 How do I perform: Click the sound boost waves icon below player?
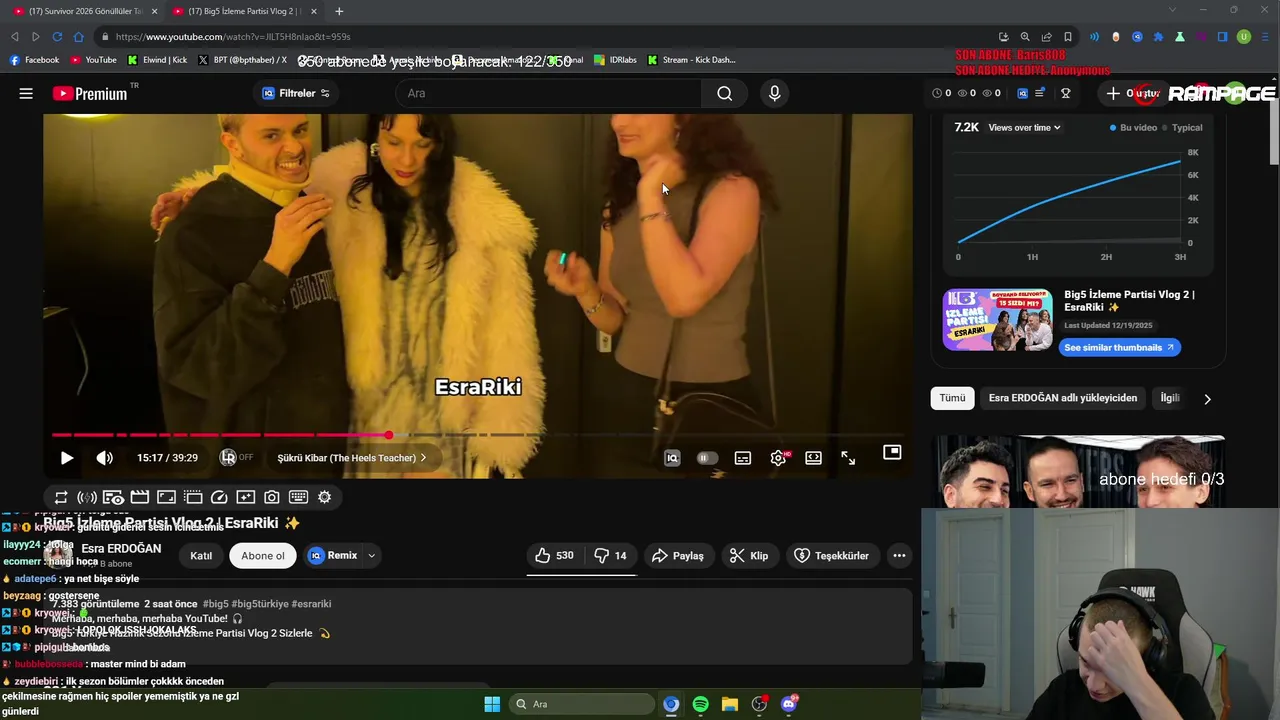click(x=87, y=497)
